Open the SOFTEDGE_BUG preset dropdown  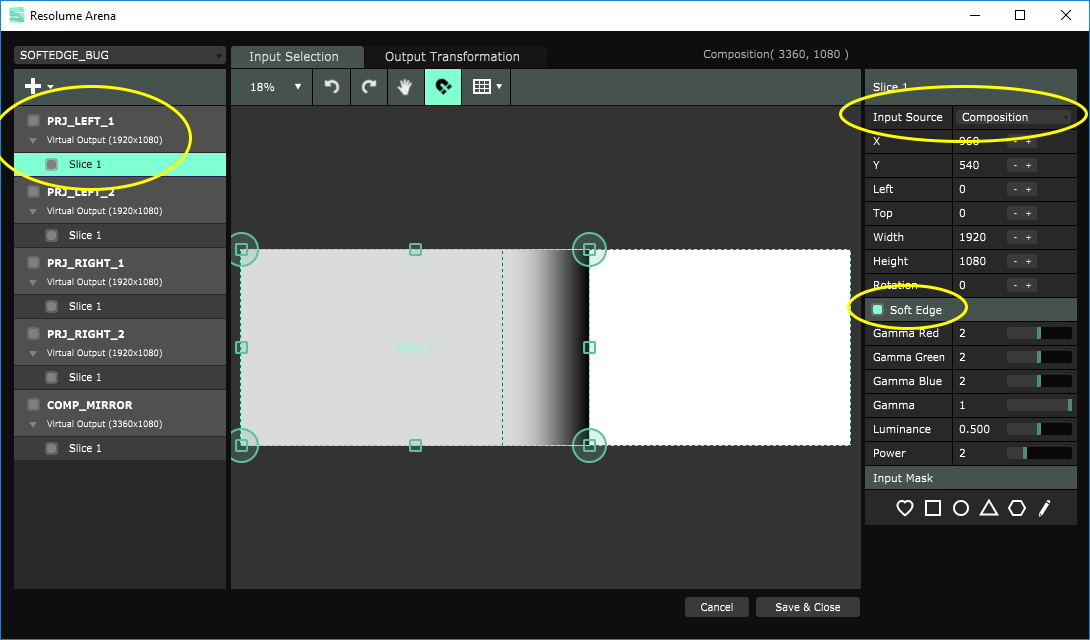120,55
